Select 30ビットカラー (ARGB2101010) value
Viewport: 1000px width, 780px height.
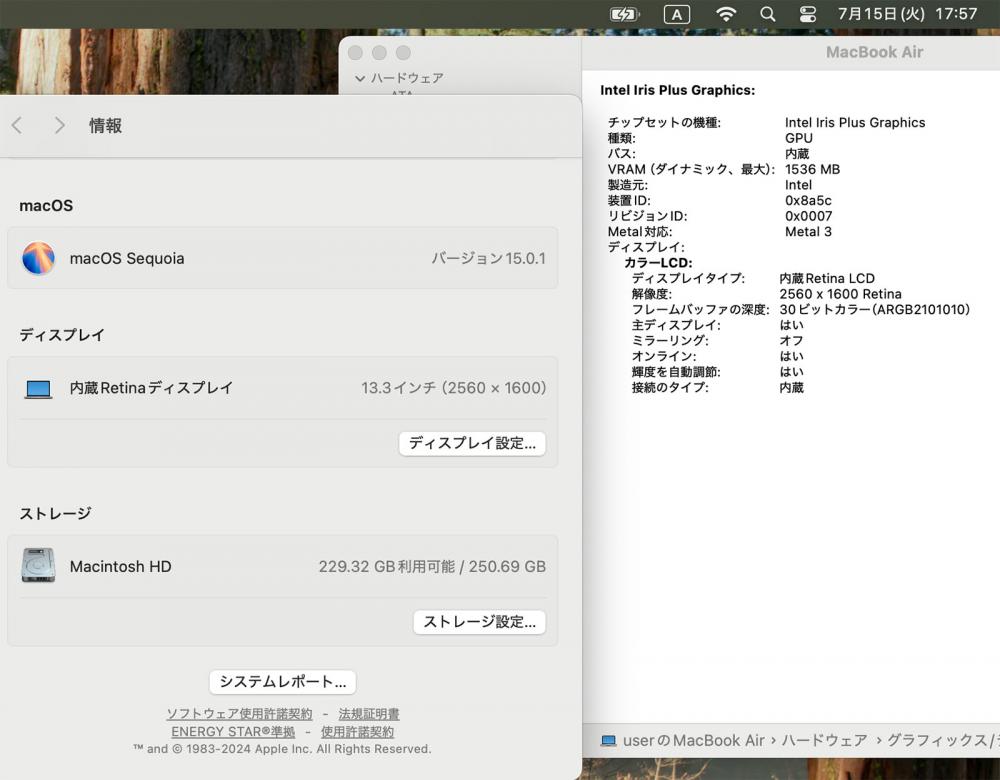tap(874, 309)
